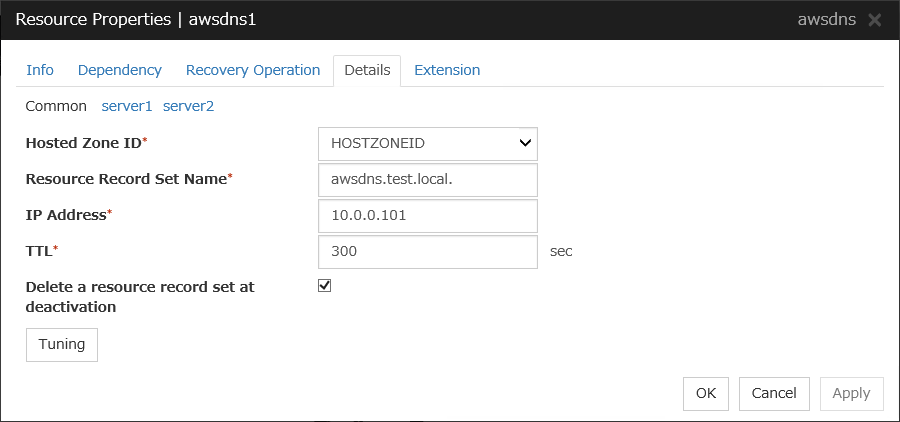900x422 pixels.
Task: Focus the IP Address input field
Action: pos(427,216)
